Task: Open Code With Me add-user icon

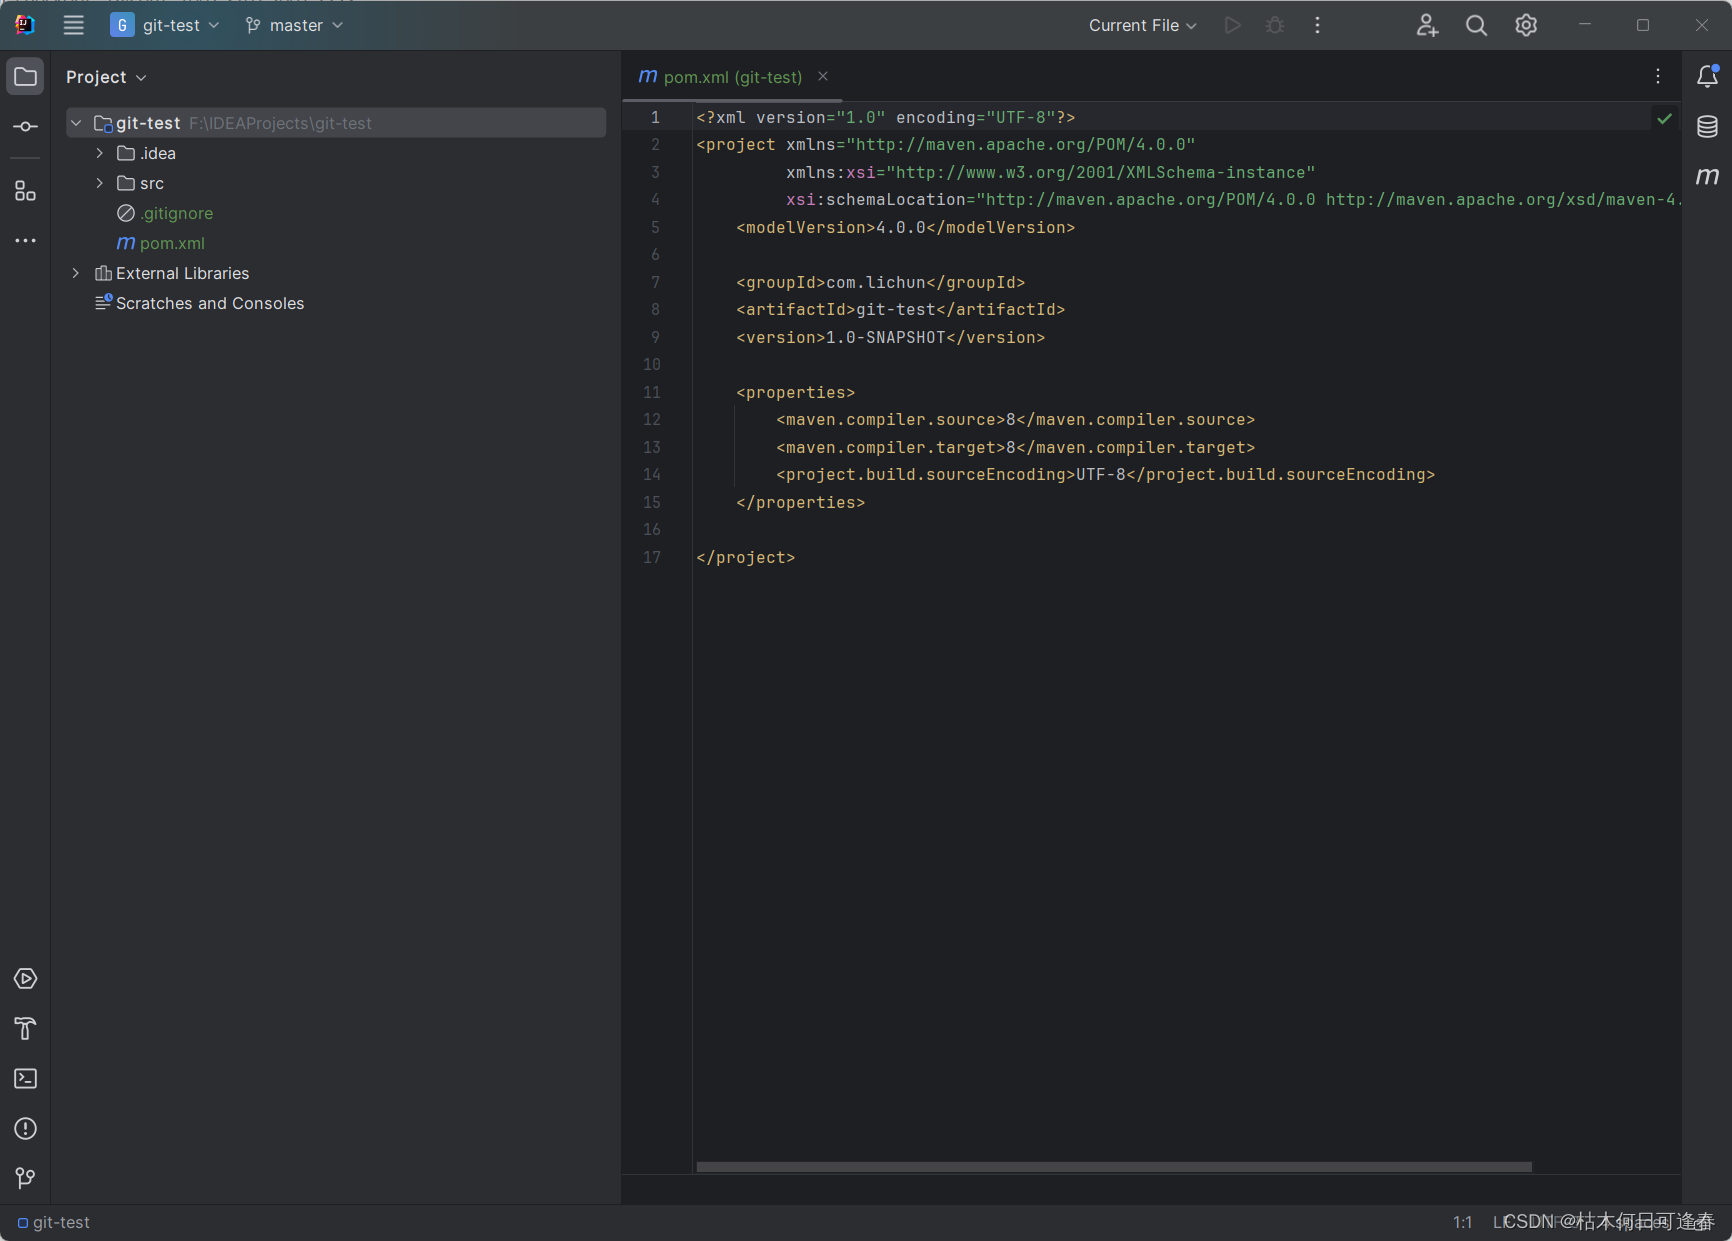Action: coord(1427,25)
